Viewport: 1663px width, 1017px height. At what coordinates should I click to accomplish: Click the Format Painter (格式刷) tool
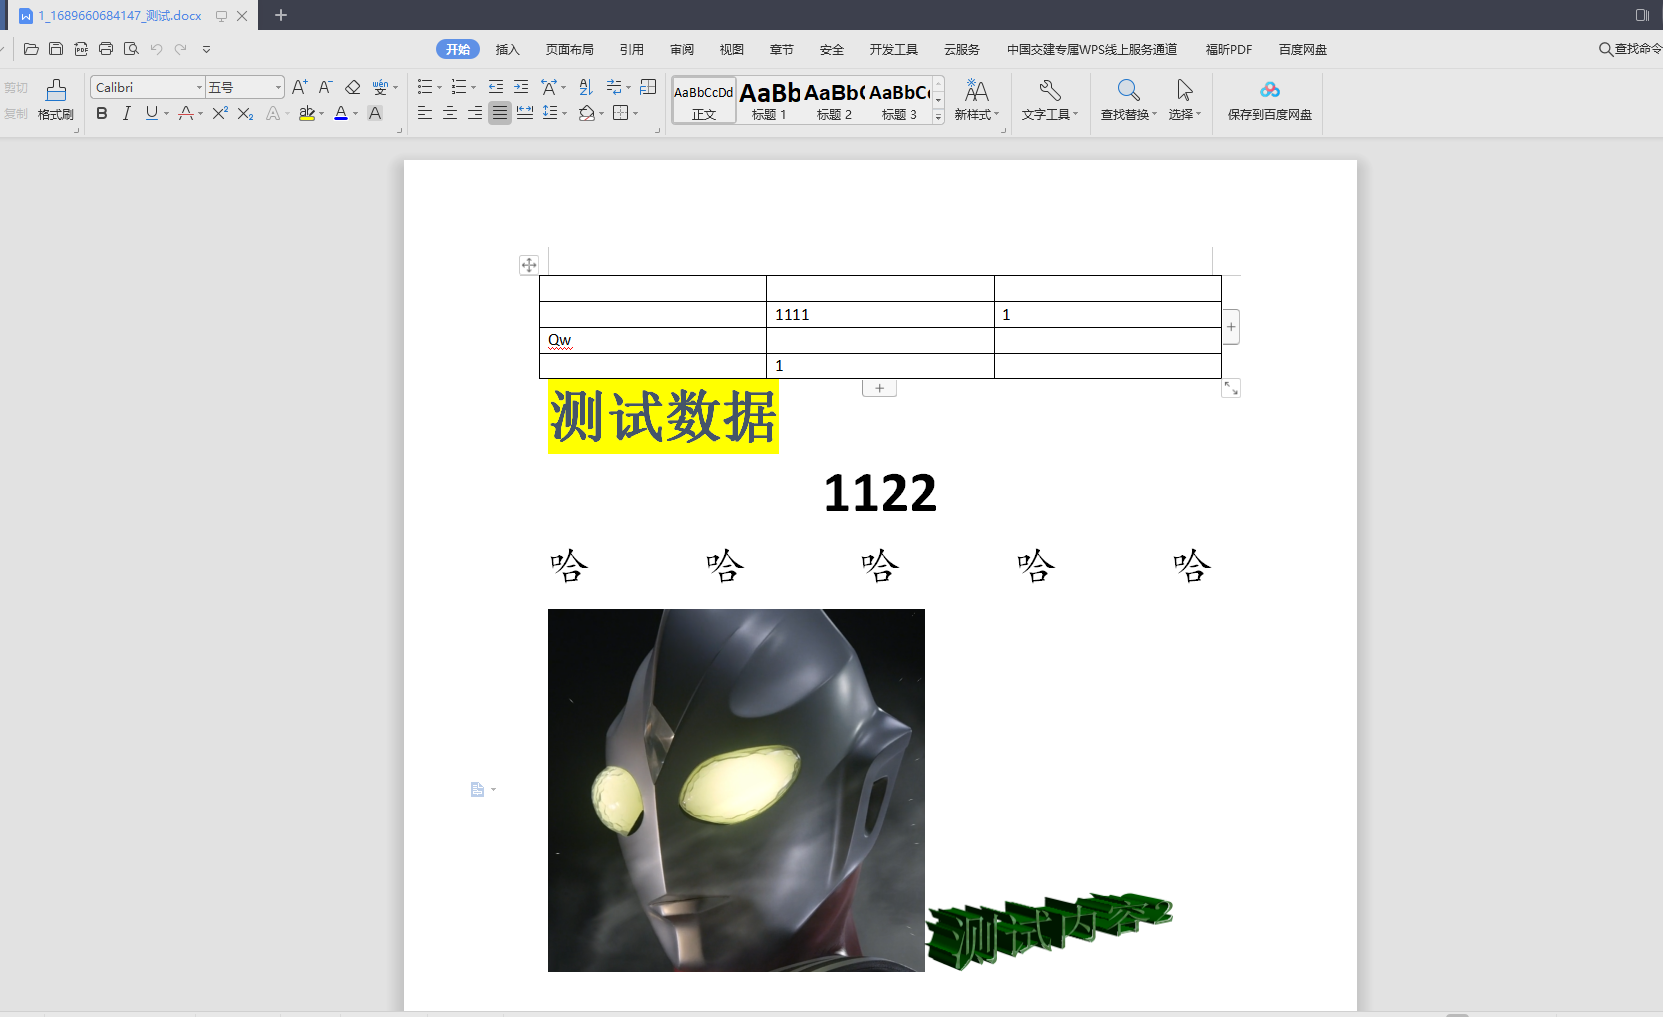pyautogui.click(x=56, y=101)
